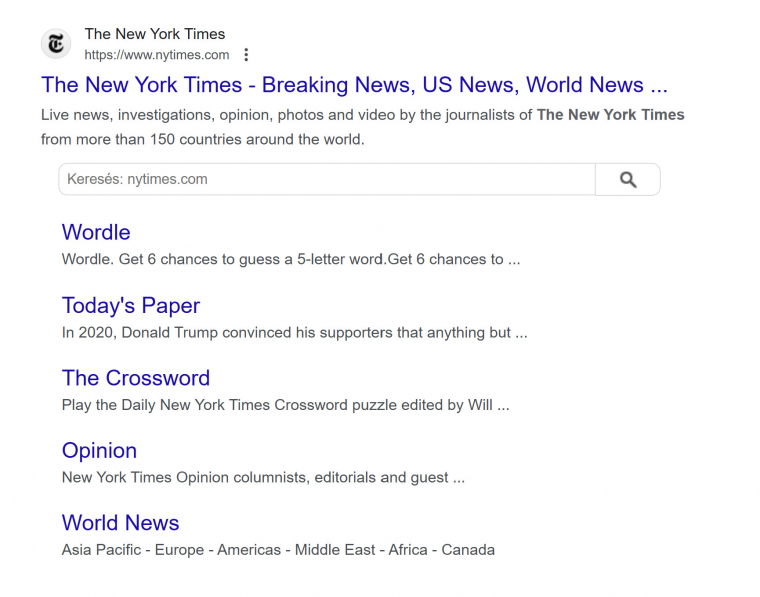Open the World News sitelink
The width and height of the screenshot is (760, 597).
coord(120,523)
